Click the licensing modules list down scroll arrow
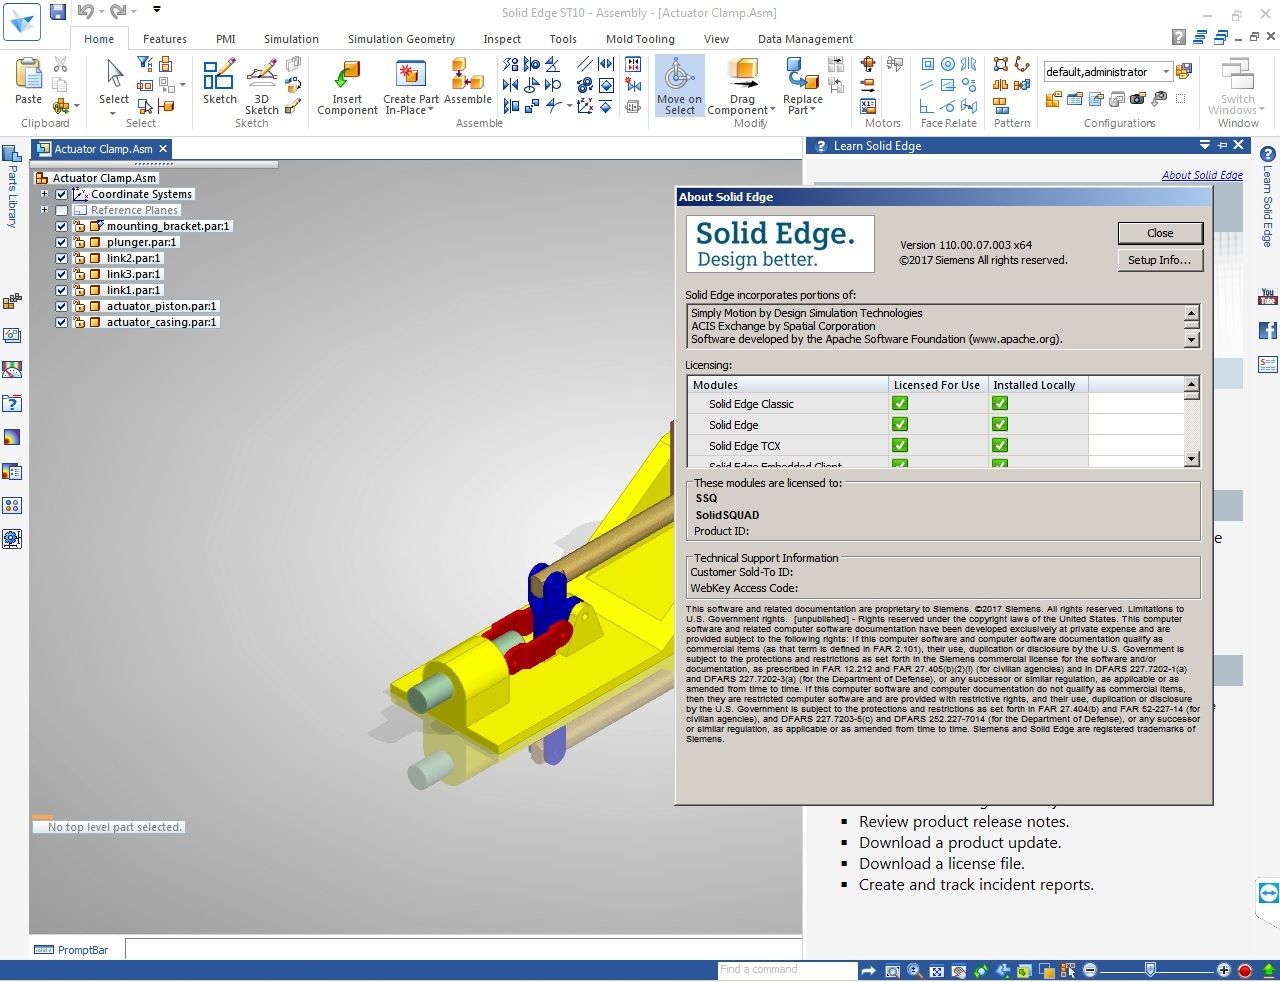This screenshot has height=982, width=1280. coord(1191,459)
